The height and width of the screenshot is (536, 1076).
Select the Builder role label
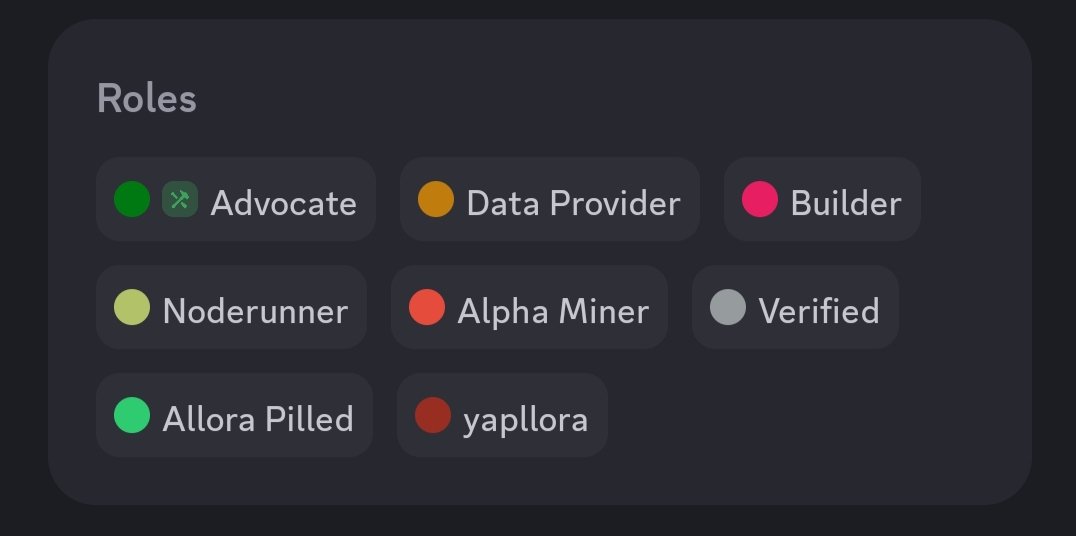pos(846,203)
